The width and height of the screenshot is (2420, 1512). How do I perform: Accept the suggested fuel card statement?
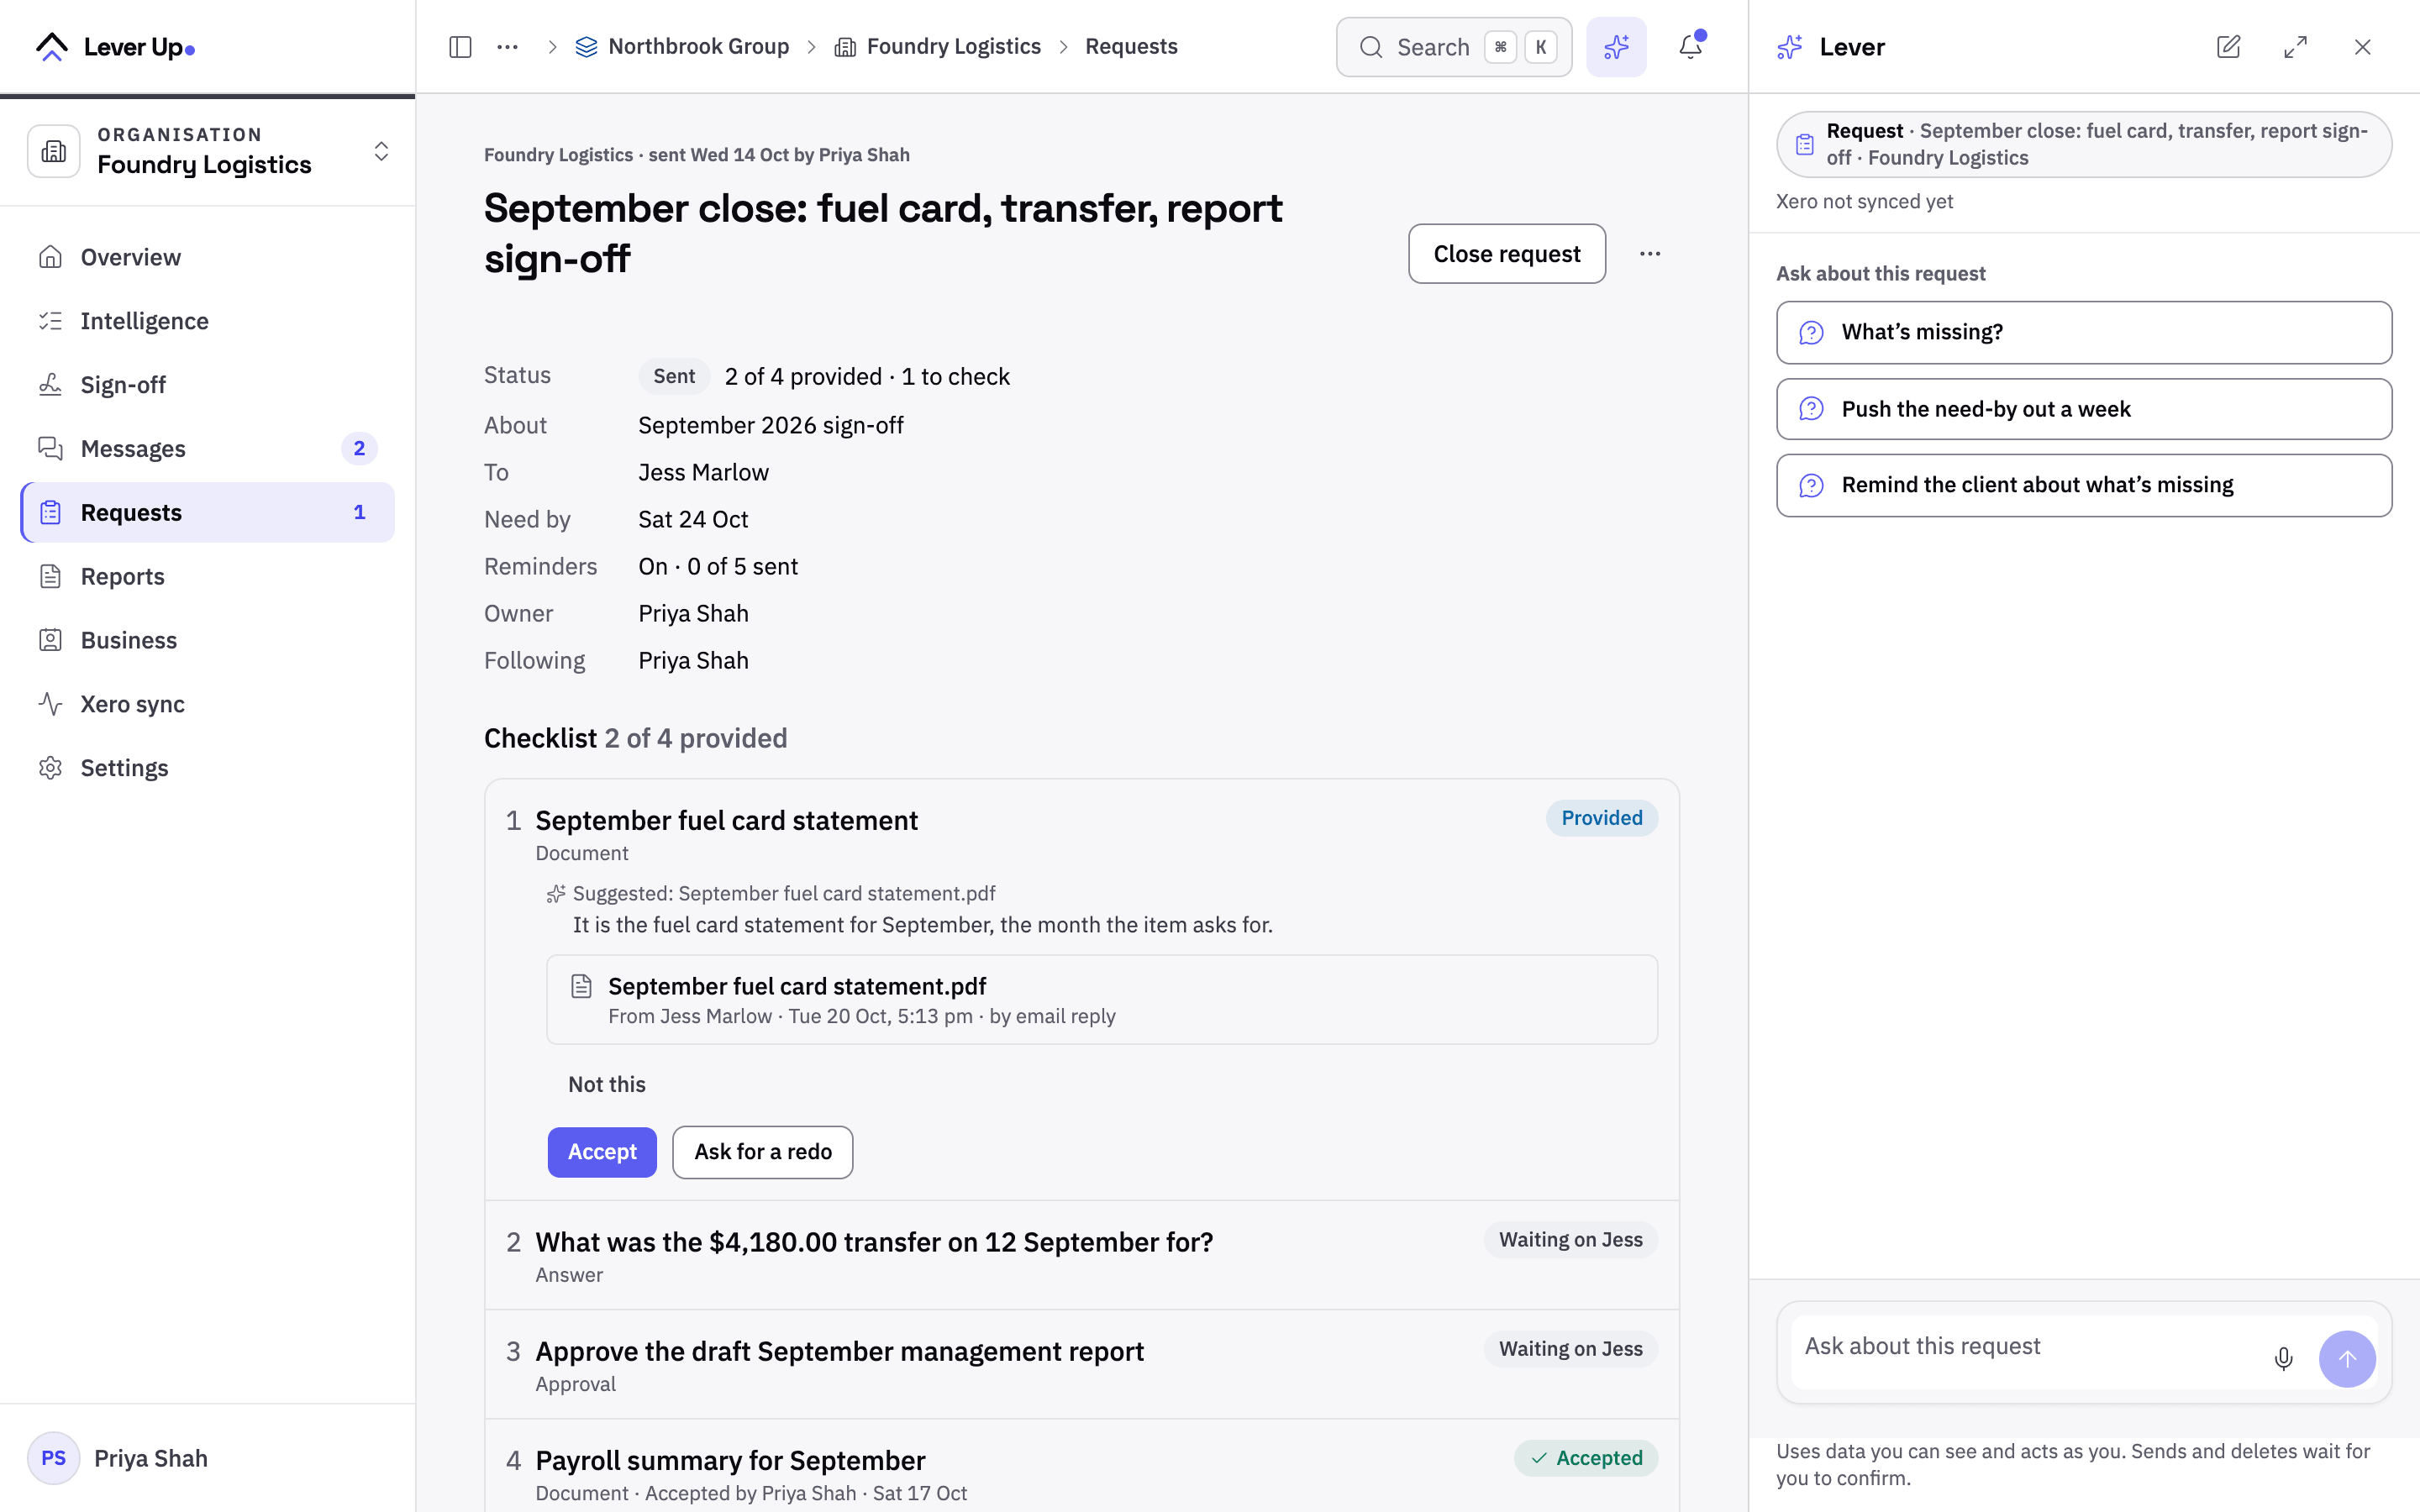pos(602,1152)
